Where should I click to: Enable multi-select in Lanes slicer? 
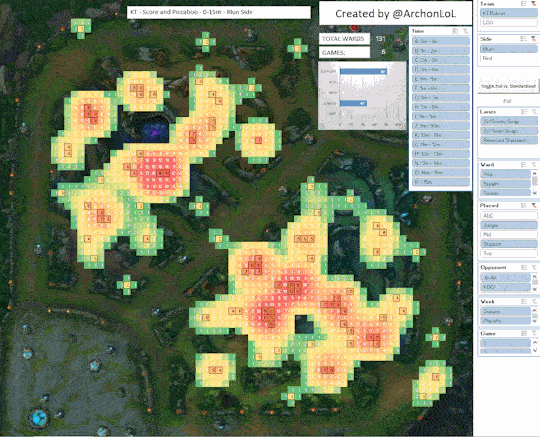tap(525, 112)
